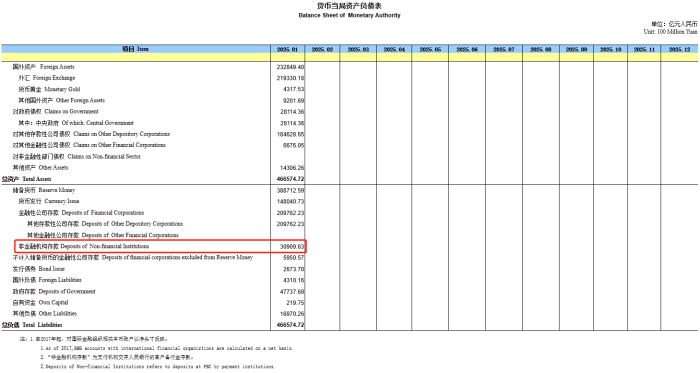Screen dimensions: 700x373
Task: Click the Own Capital row label
Action: pos(41,303)
